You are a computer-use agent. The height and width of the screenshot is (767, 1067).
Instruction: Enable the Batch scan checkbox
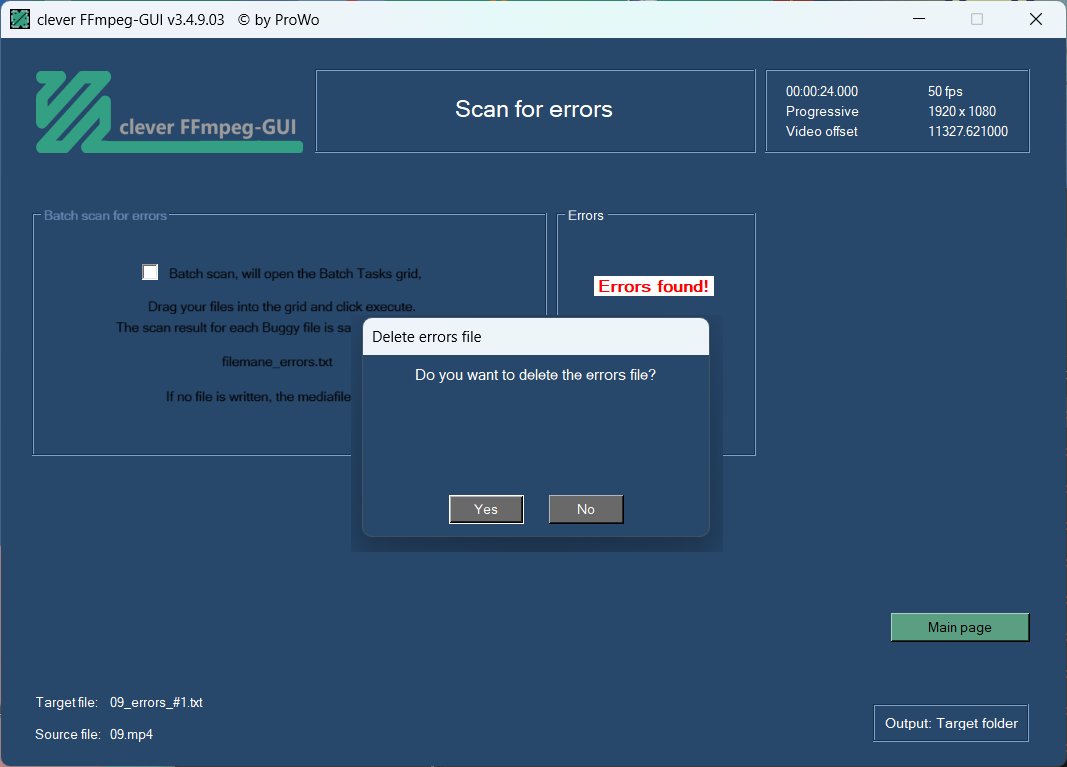[150, 272]
